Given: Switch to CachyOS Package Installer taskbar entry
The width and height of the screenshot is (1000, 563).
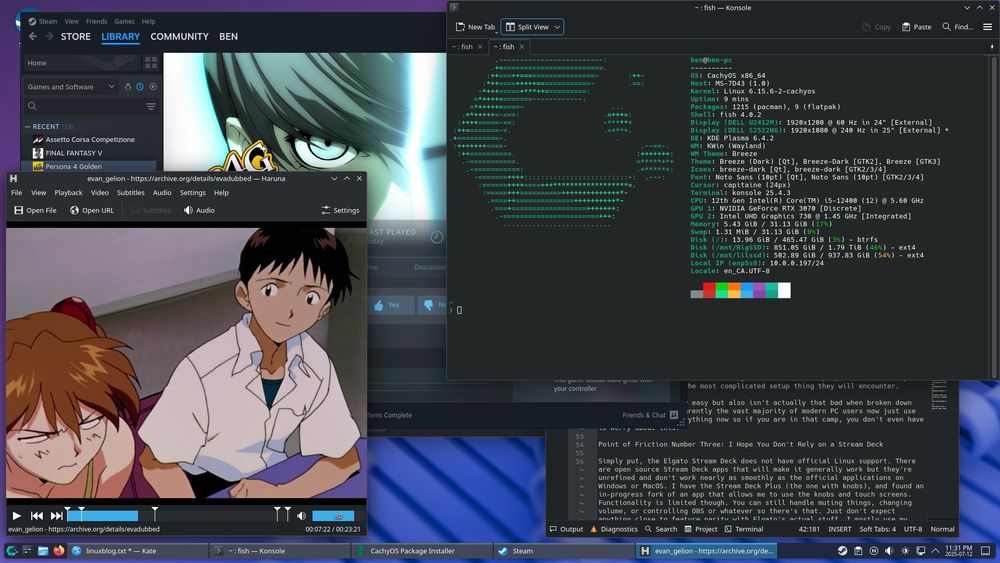Looking at the screenshot, I should coord(421,550).
